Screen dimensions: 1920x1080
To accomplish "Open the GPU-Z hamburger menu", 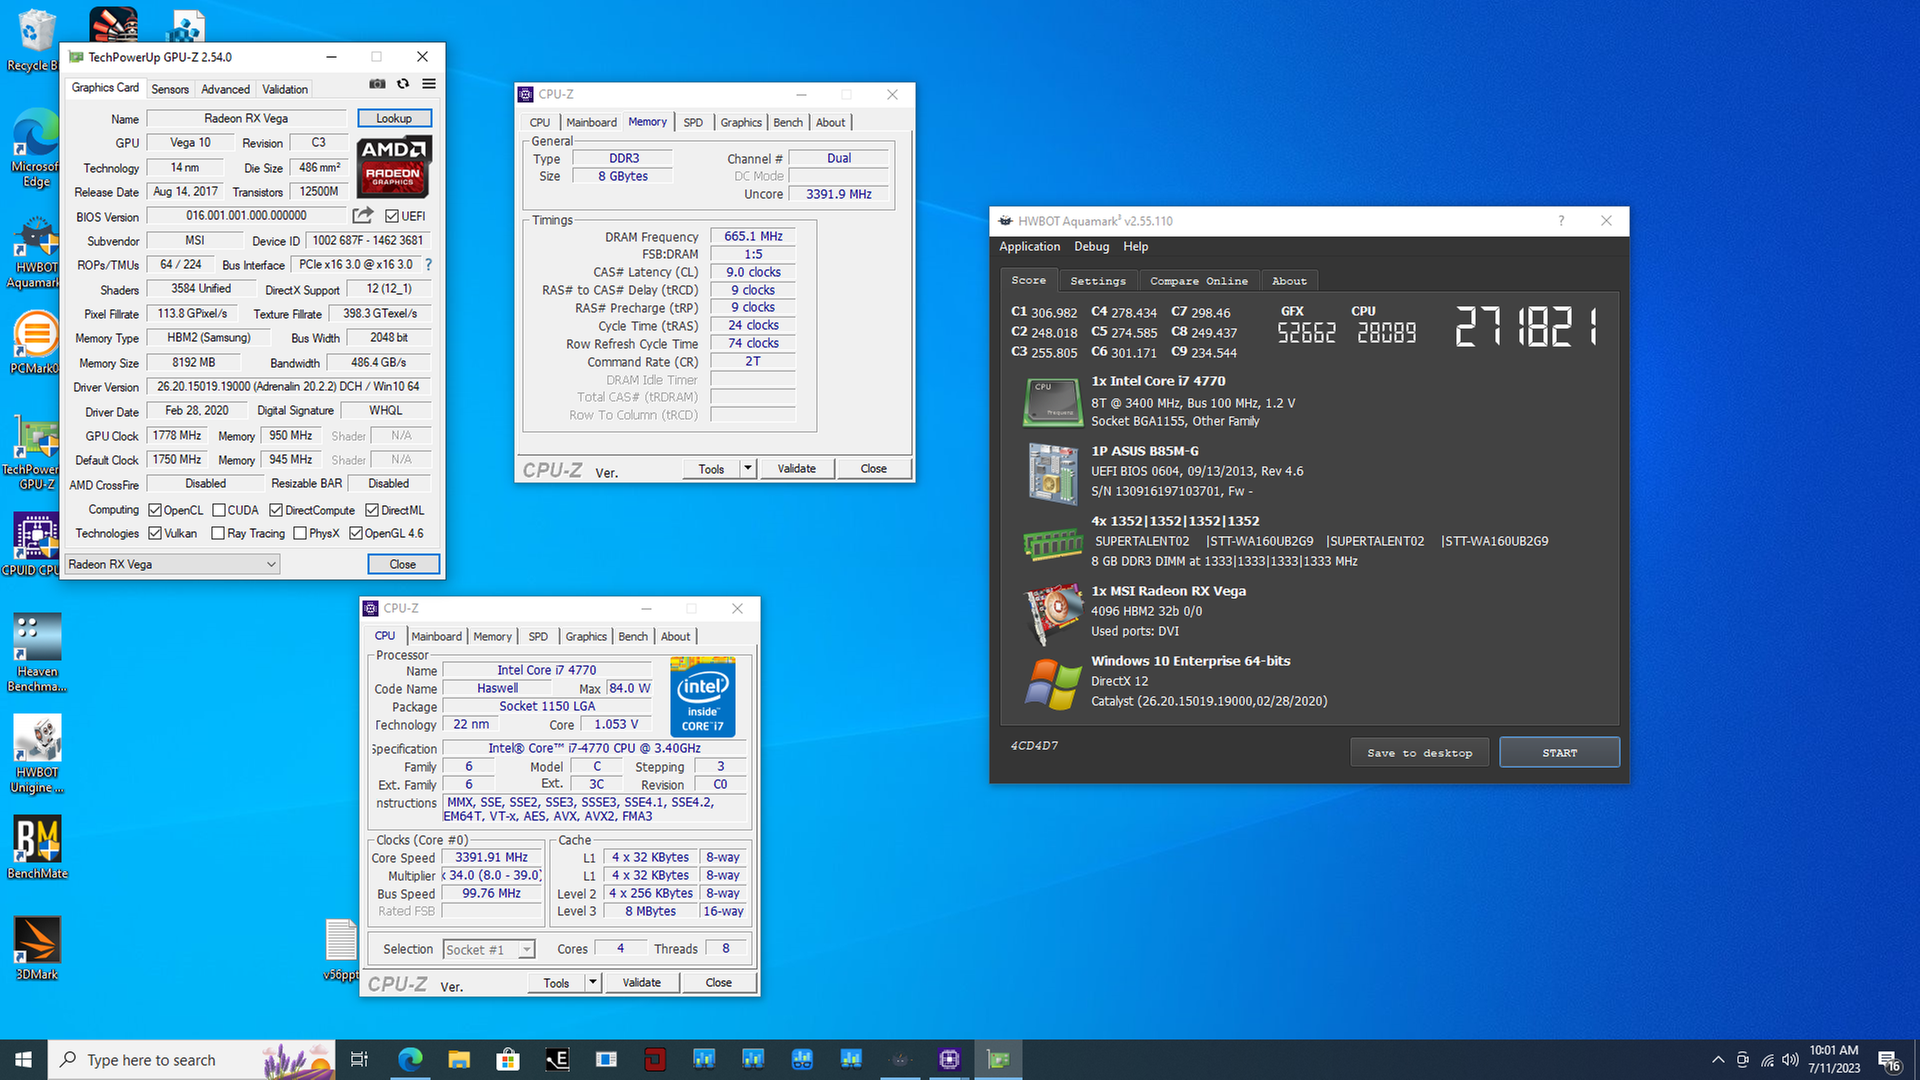I will [429, 84].
